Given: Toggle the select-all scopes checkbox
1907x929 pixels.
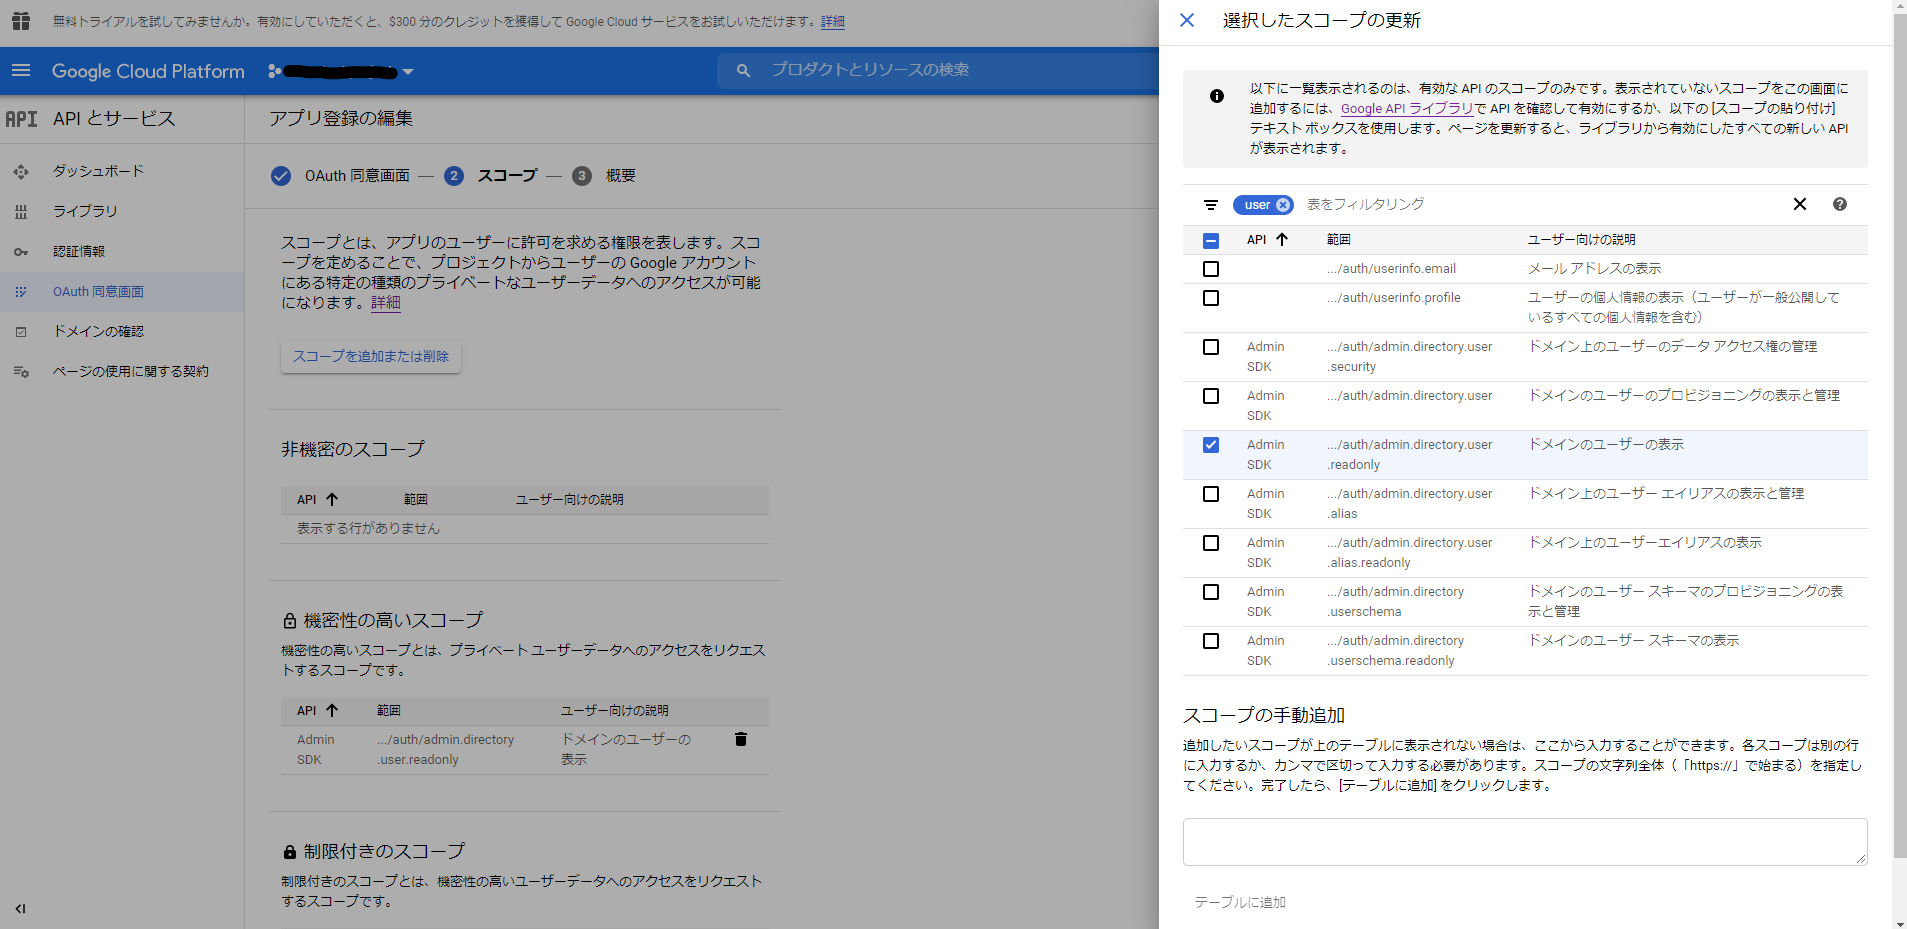Looking at the screenshot, I should click(x=1211, y=241).
